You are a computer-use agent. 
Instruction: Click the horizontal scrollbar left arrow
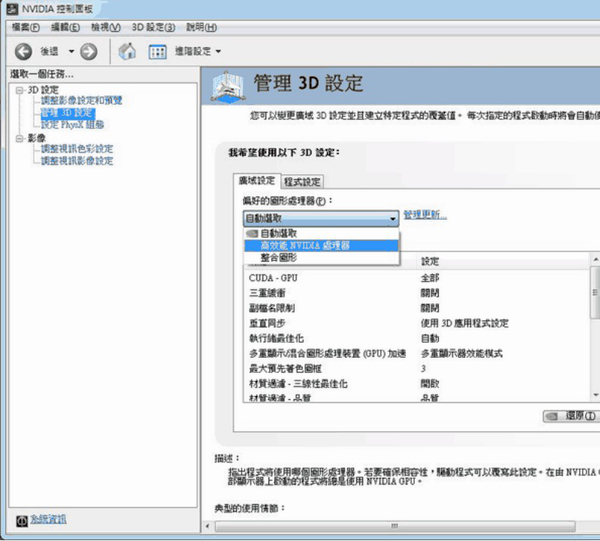[207, 526]
